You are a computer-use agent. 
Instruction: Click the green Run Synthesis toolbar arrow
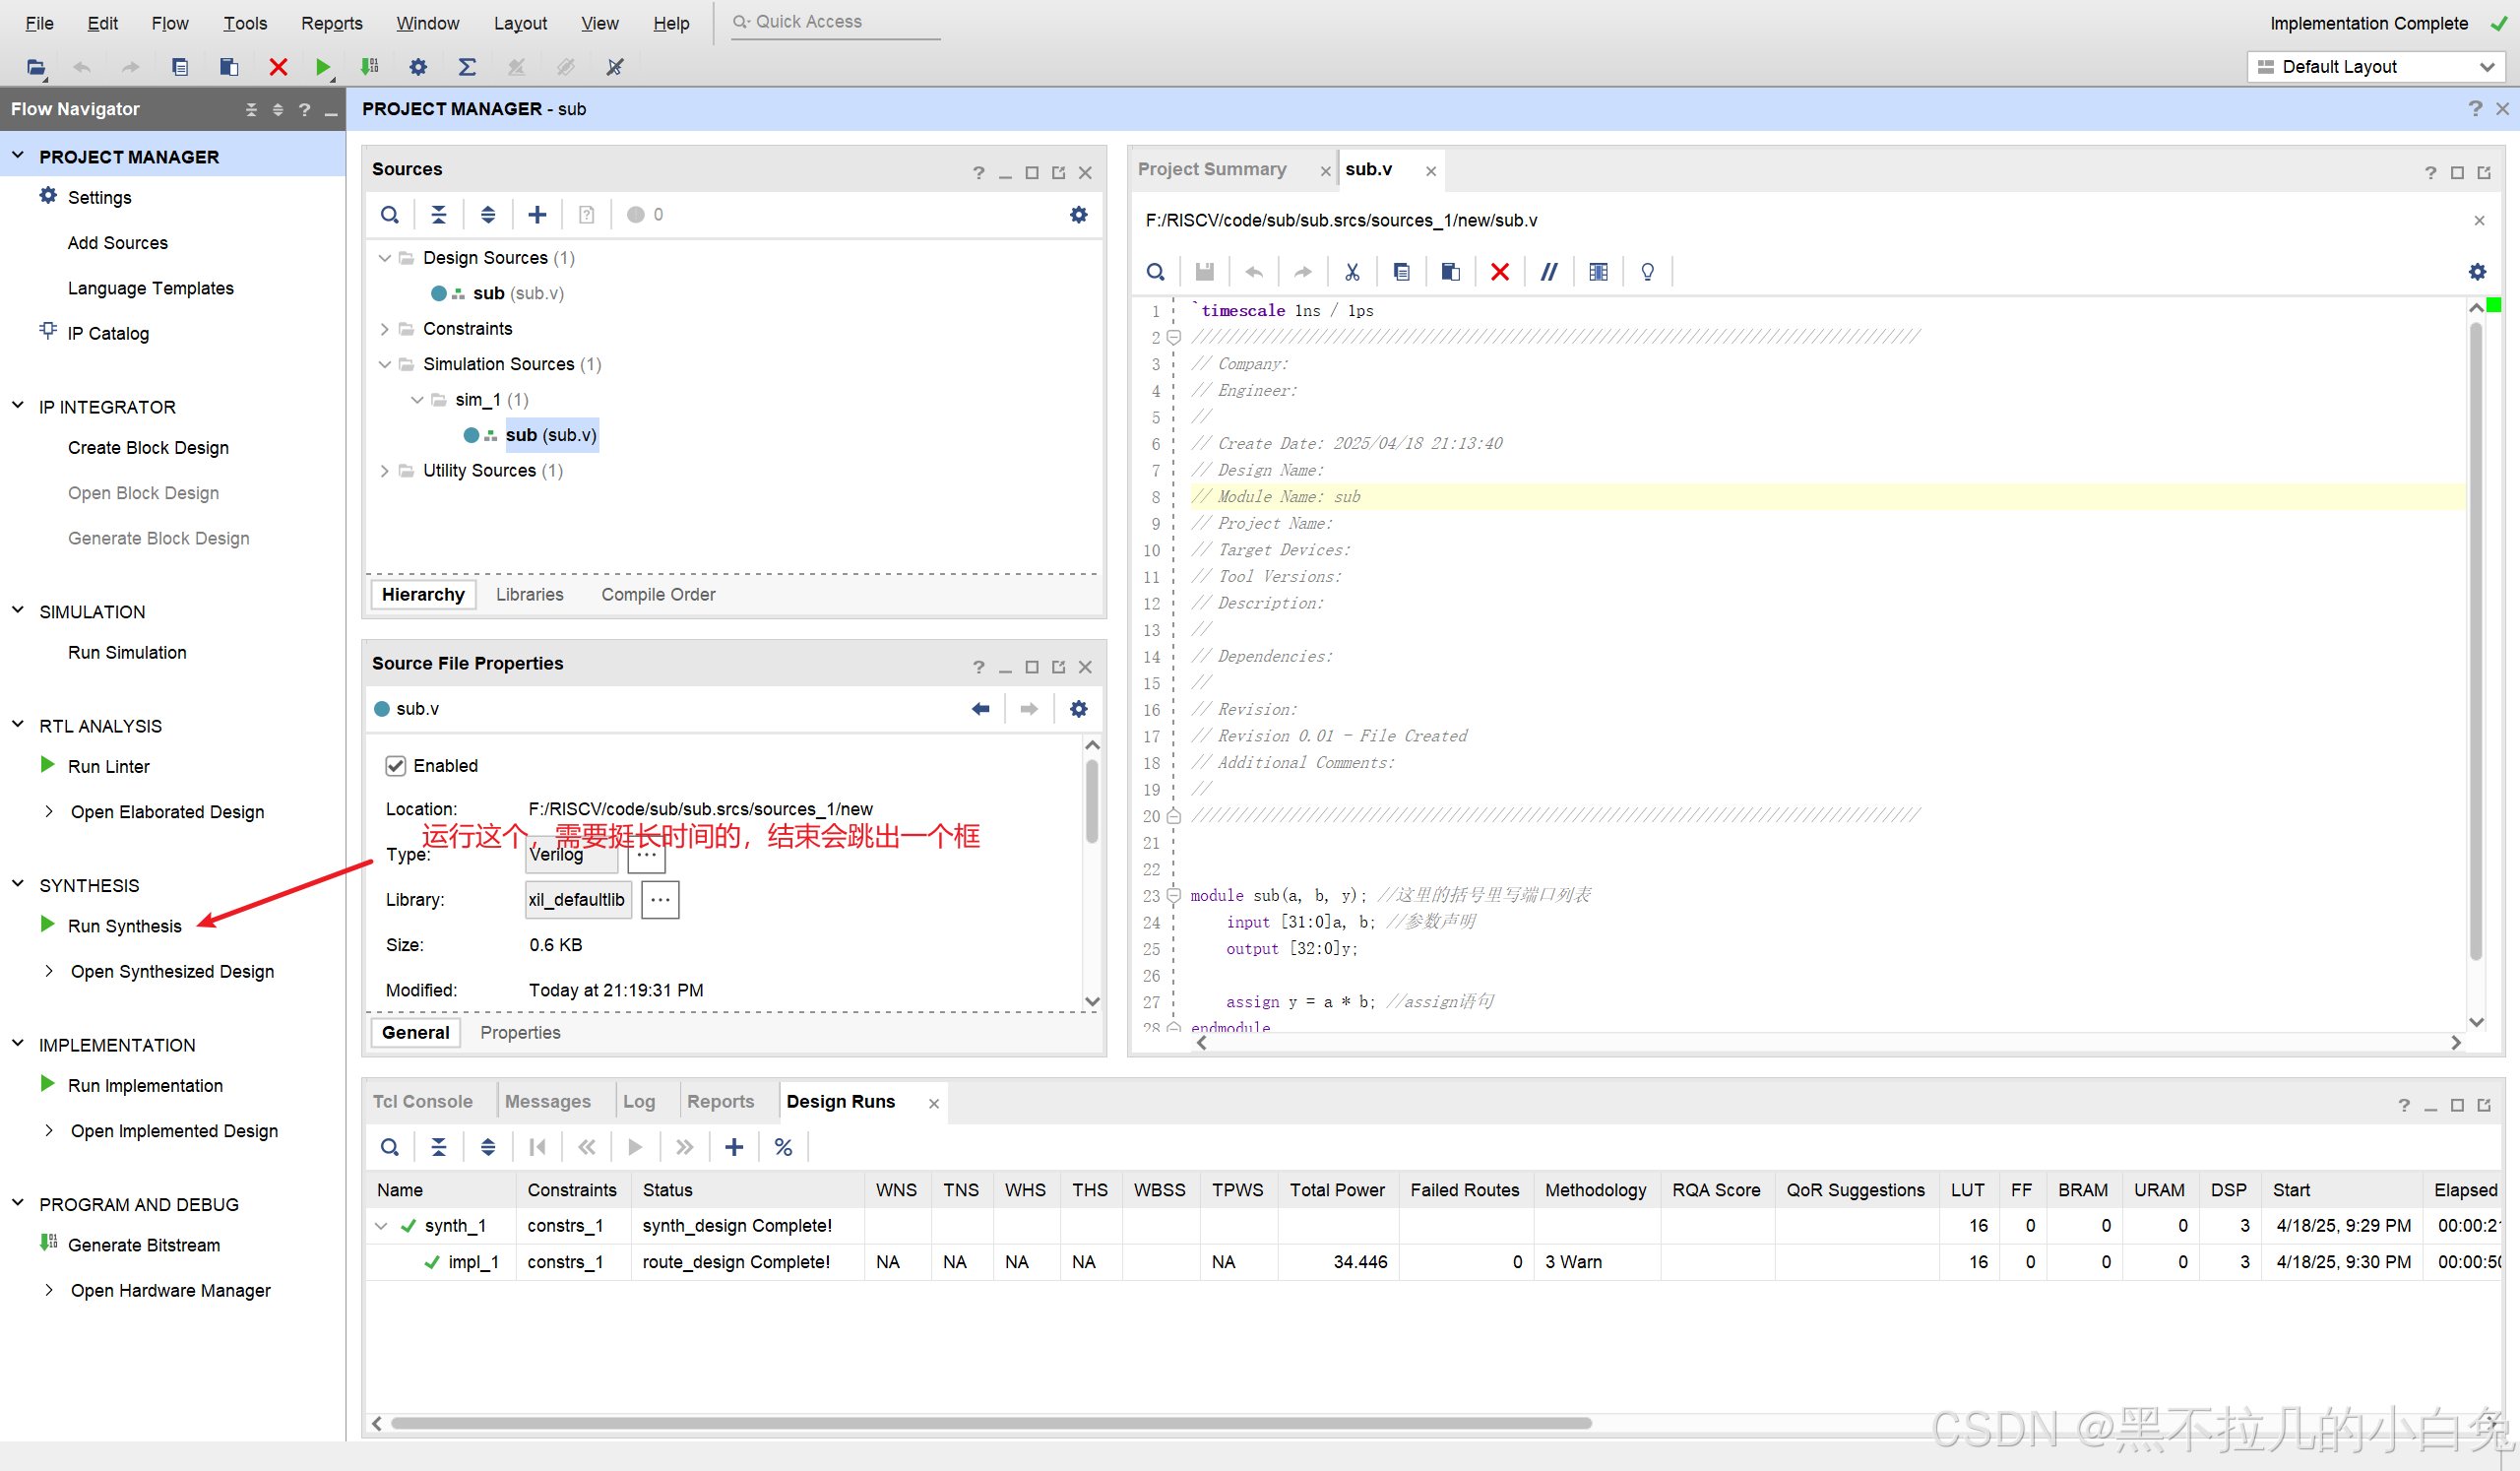coord(322,67)
